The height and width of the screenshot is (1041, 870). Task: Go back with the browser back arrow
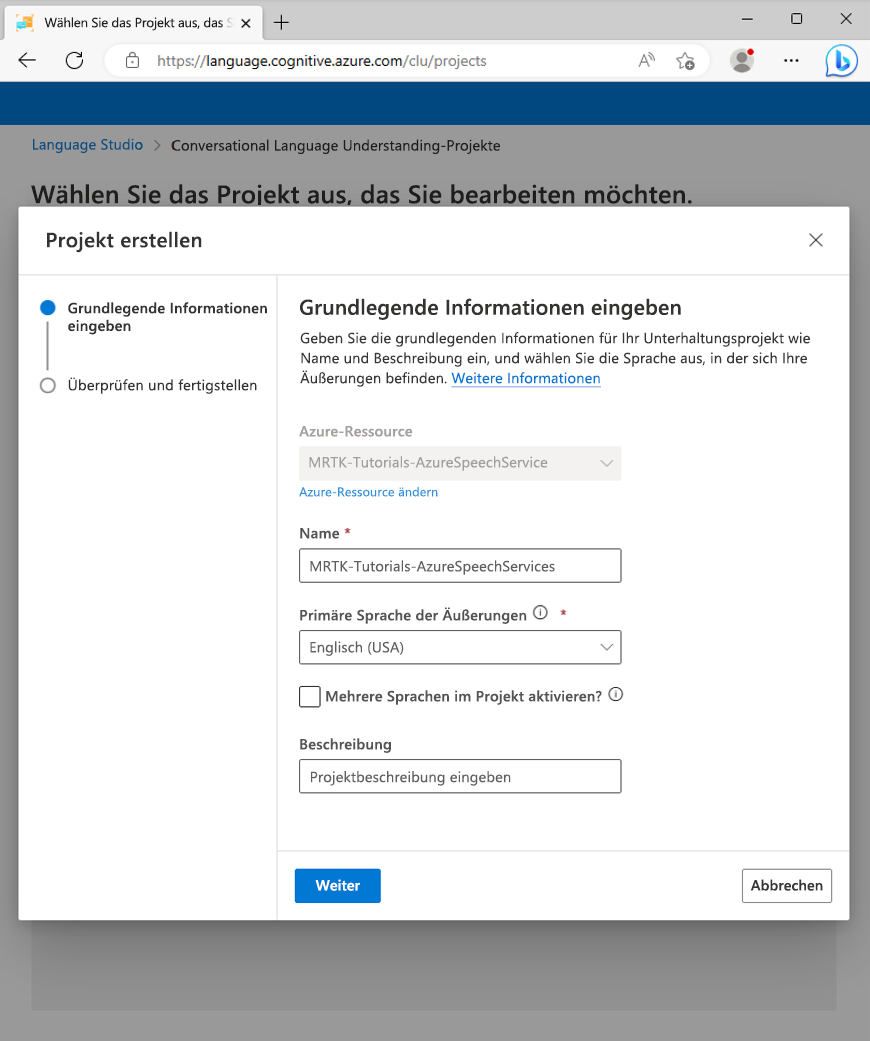[x=27, y=60]
